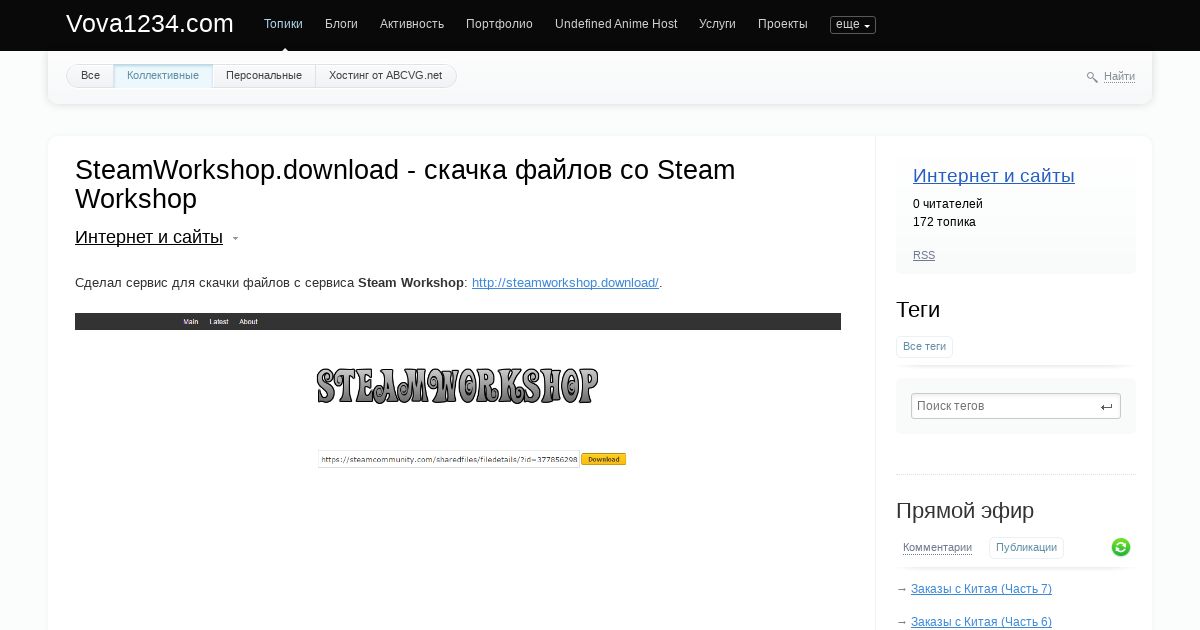Open the Портфолио menu item

[x=499, y=24]
